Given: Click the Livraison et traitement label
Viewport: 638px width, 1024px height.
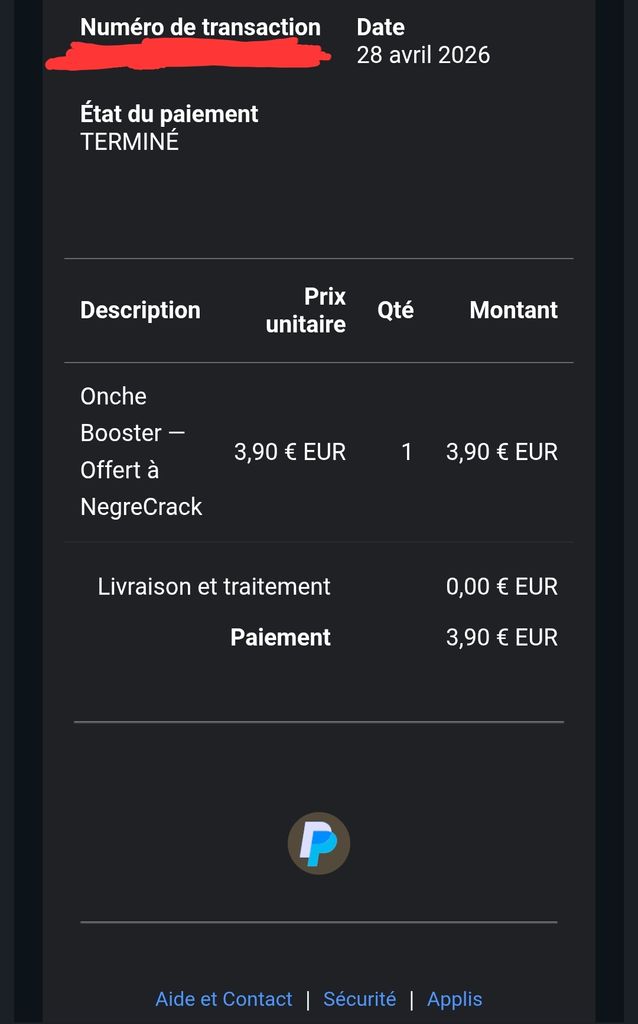Looking at the screenshot, I should point(214,587).
